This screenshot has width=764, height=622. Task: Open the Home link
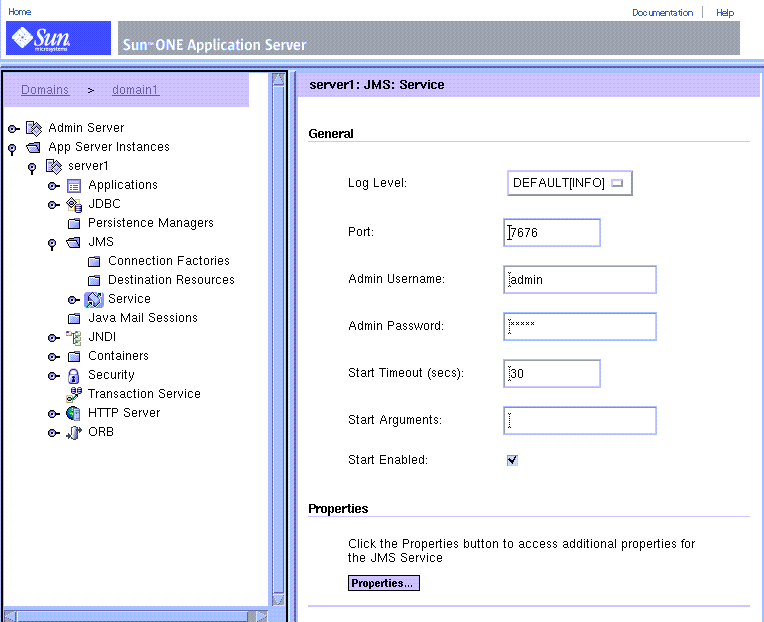click(19, 12)
